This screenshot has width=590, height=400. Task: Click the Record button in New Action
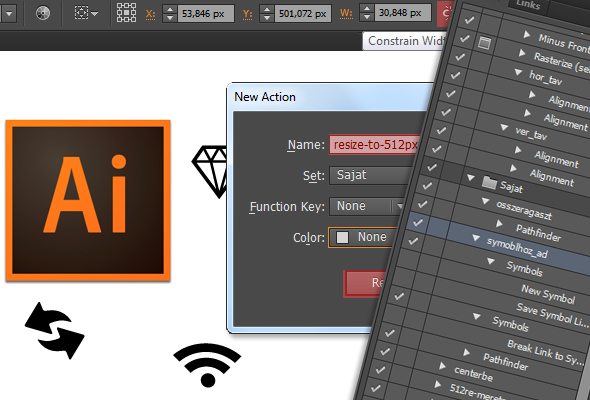[365, 283]
